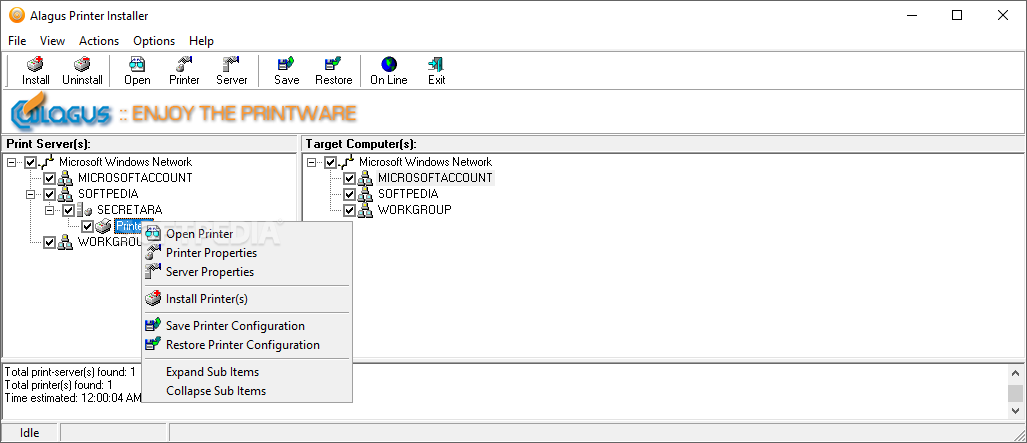Open the Help menu
Screen dimensions: 1027x443
(x=201, y=41)
